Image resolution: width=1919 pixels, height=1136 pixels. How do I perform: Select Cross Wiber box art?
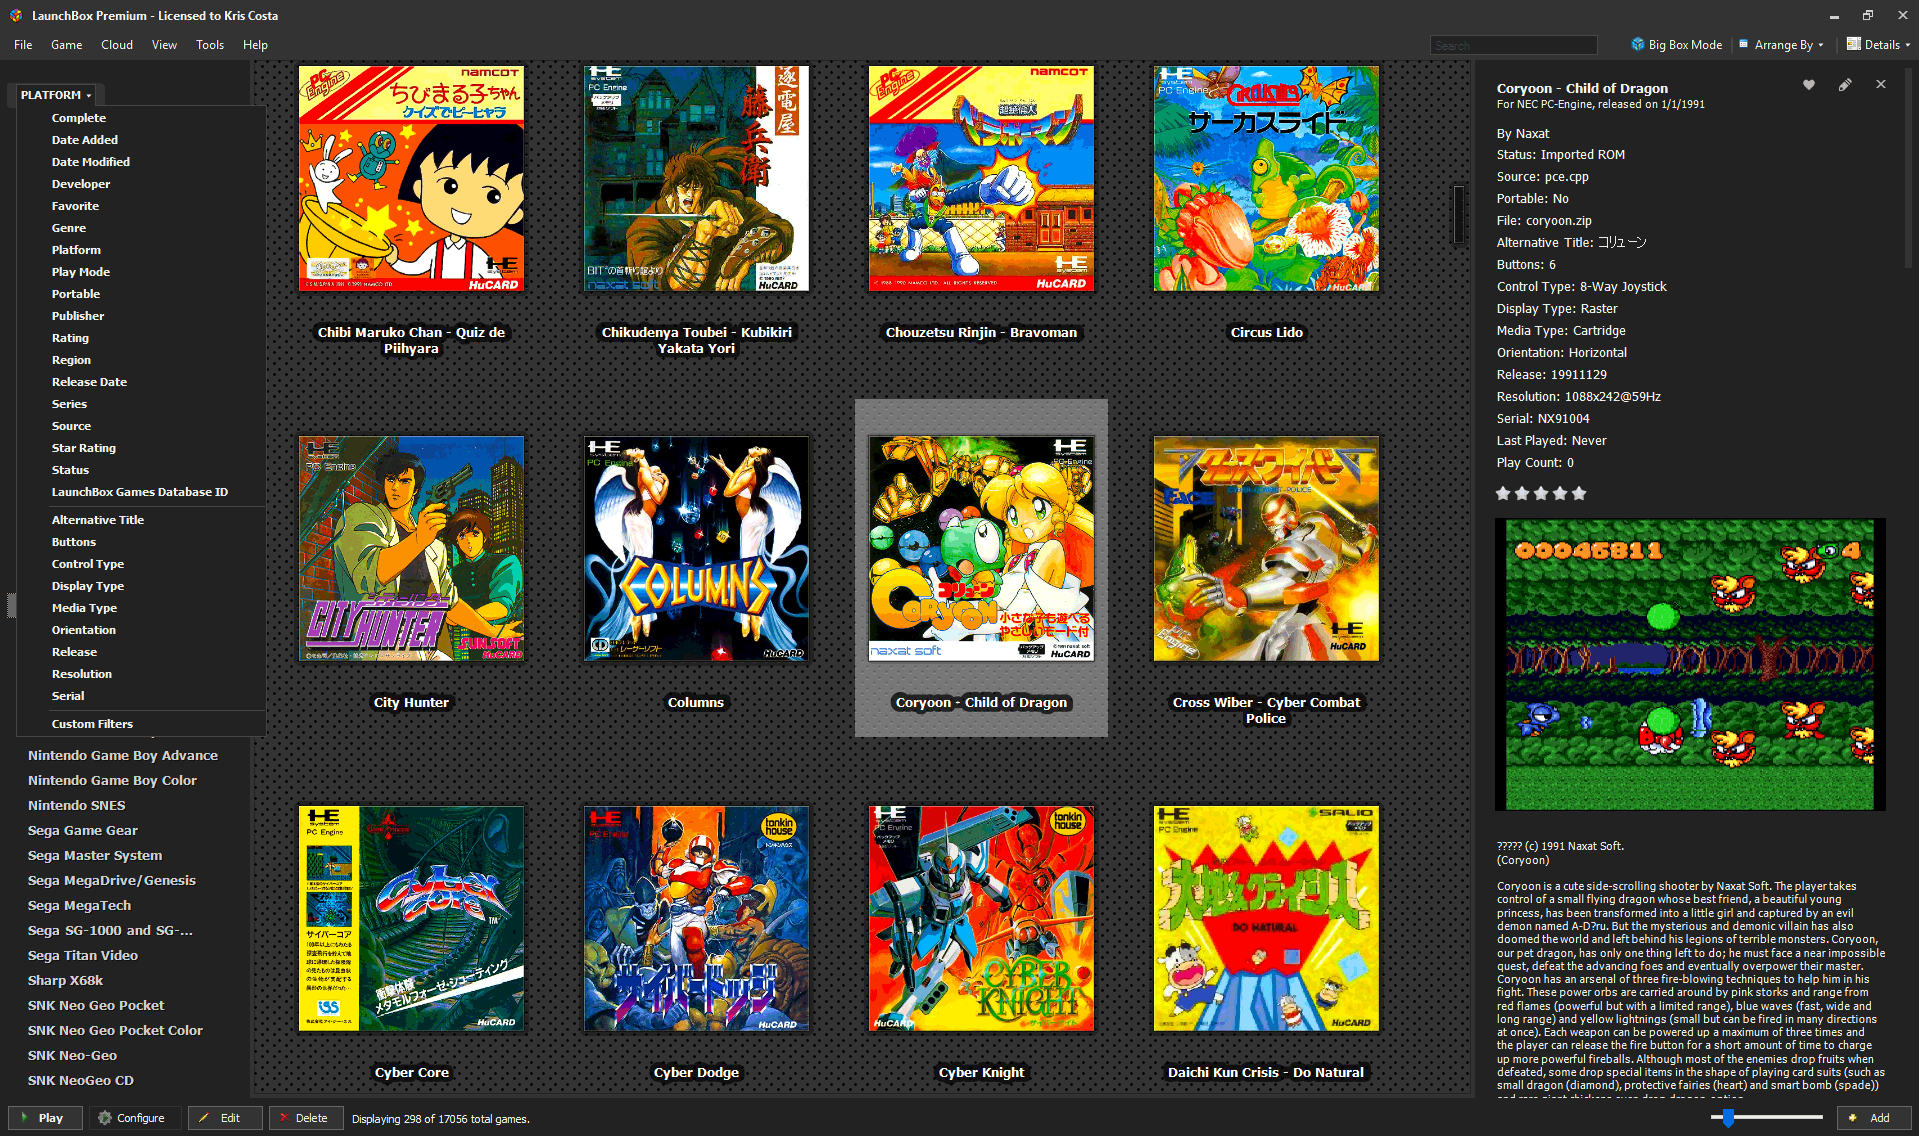[x=1266, y=549]
